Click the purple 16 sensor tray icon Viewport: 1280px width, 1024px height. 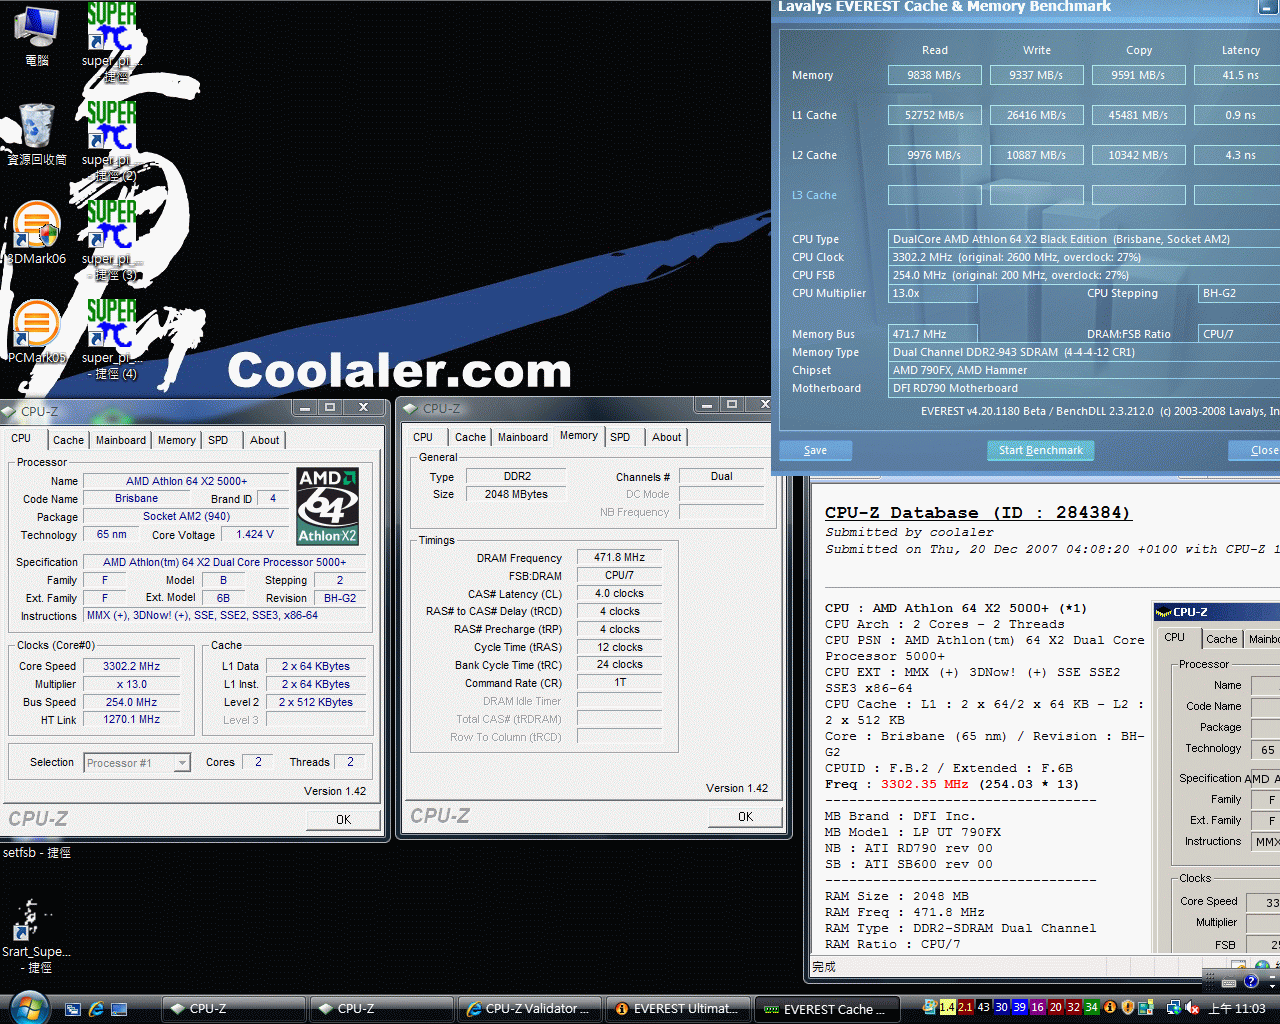pyautogui.click(x=1037, y=1008)
